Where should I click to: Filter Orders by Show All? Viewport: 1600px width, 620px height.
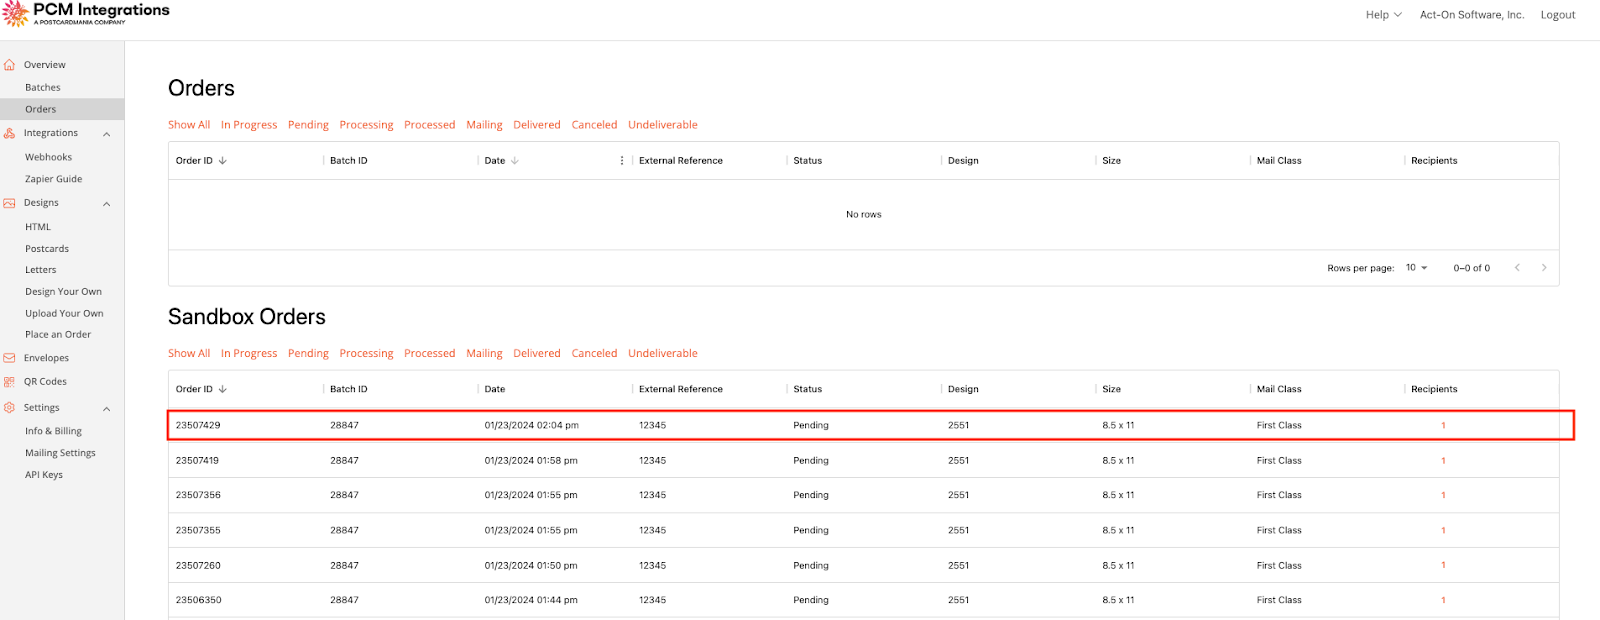[189, 125]
